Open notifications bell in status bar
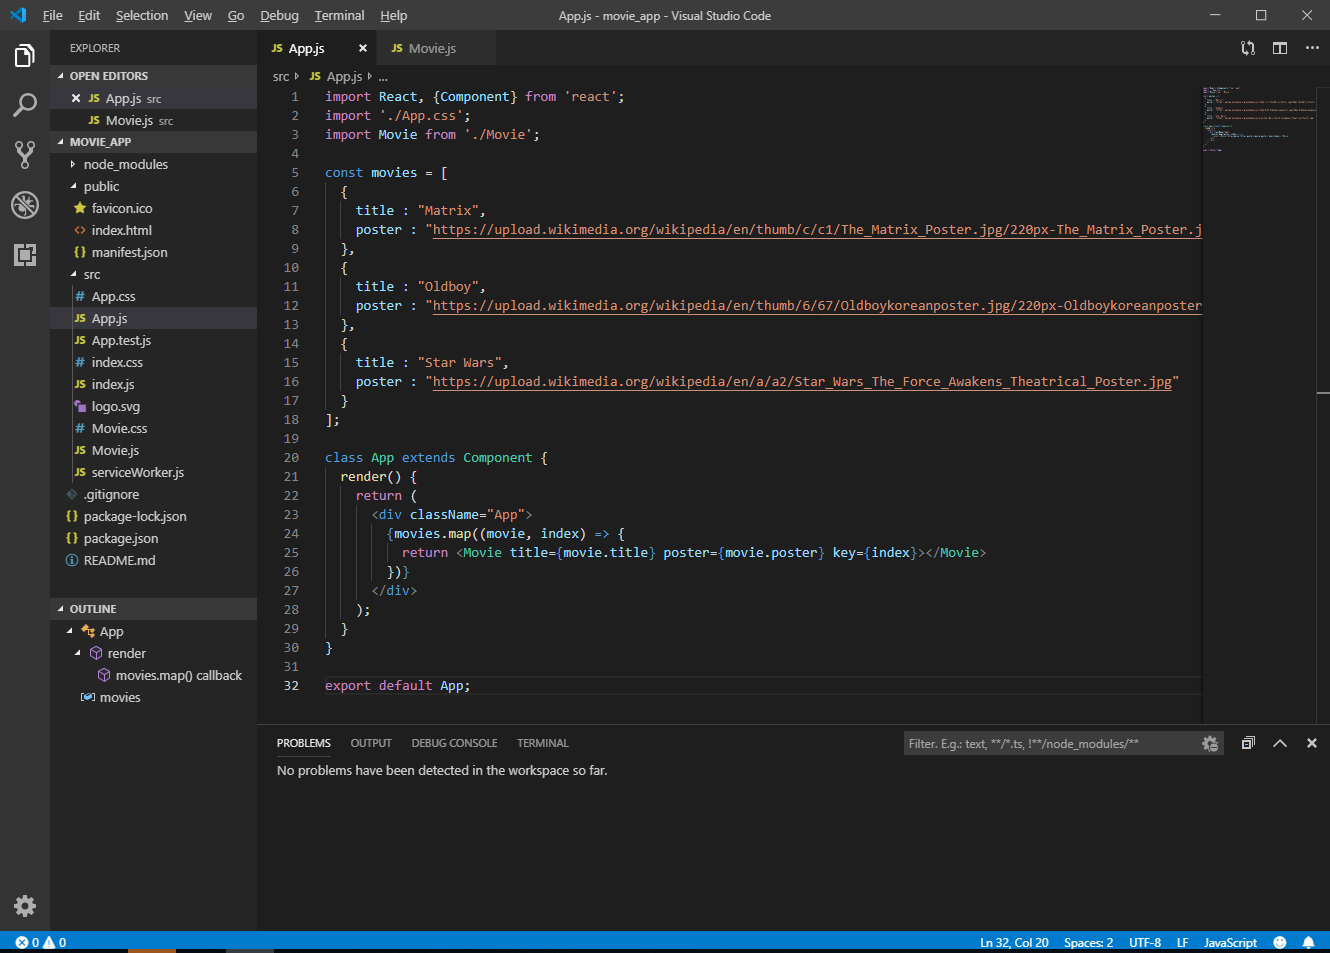 pos(1308,942)
